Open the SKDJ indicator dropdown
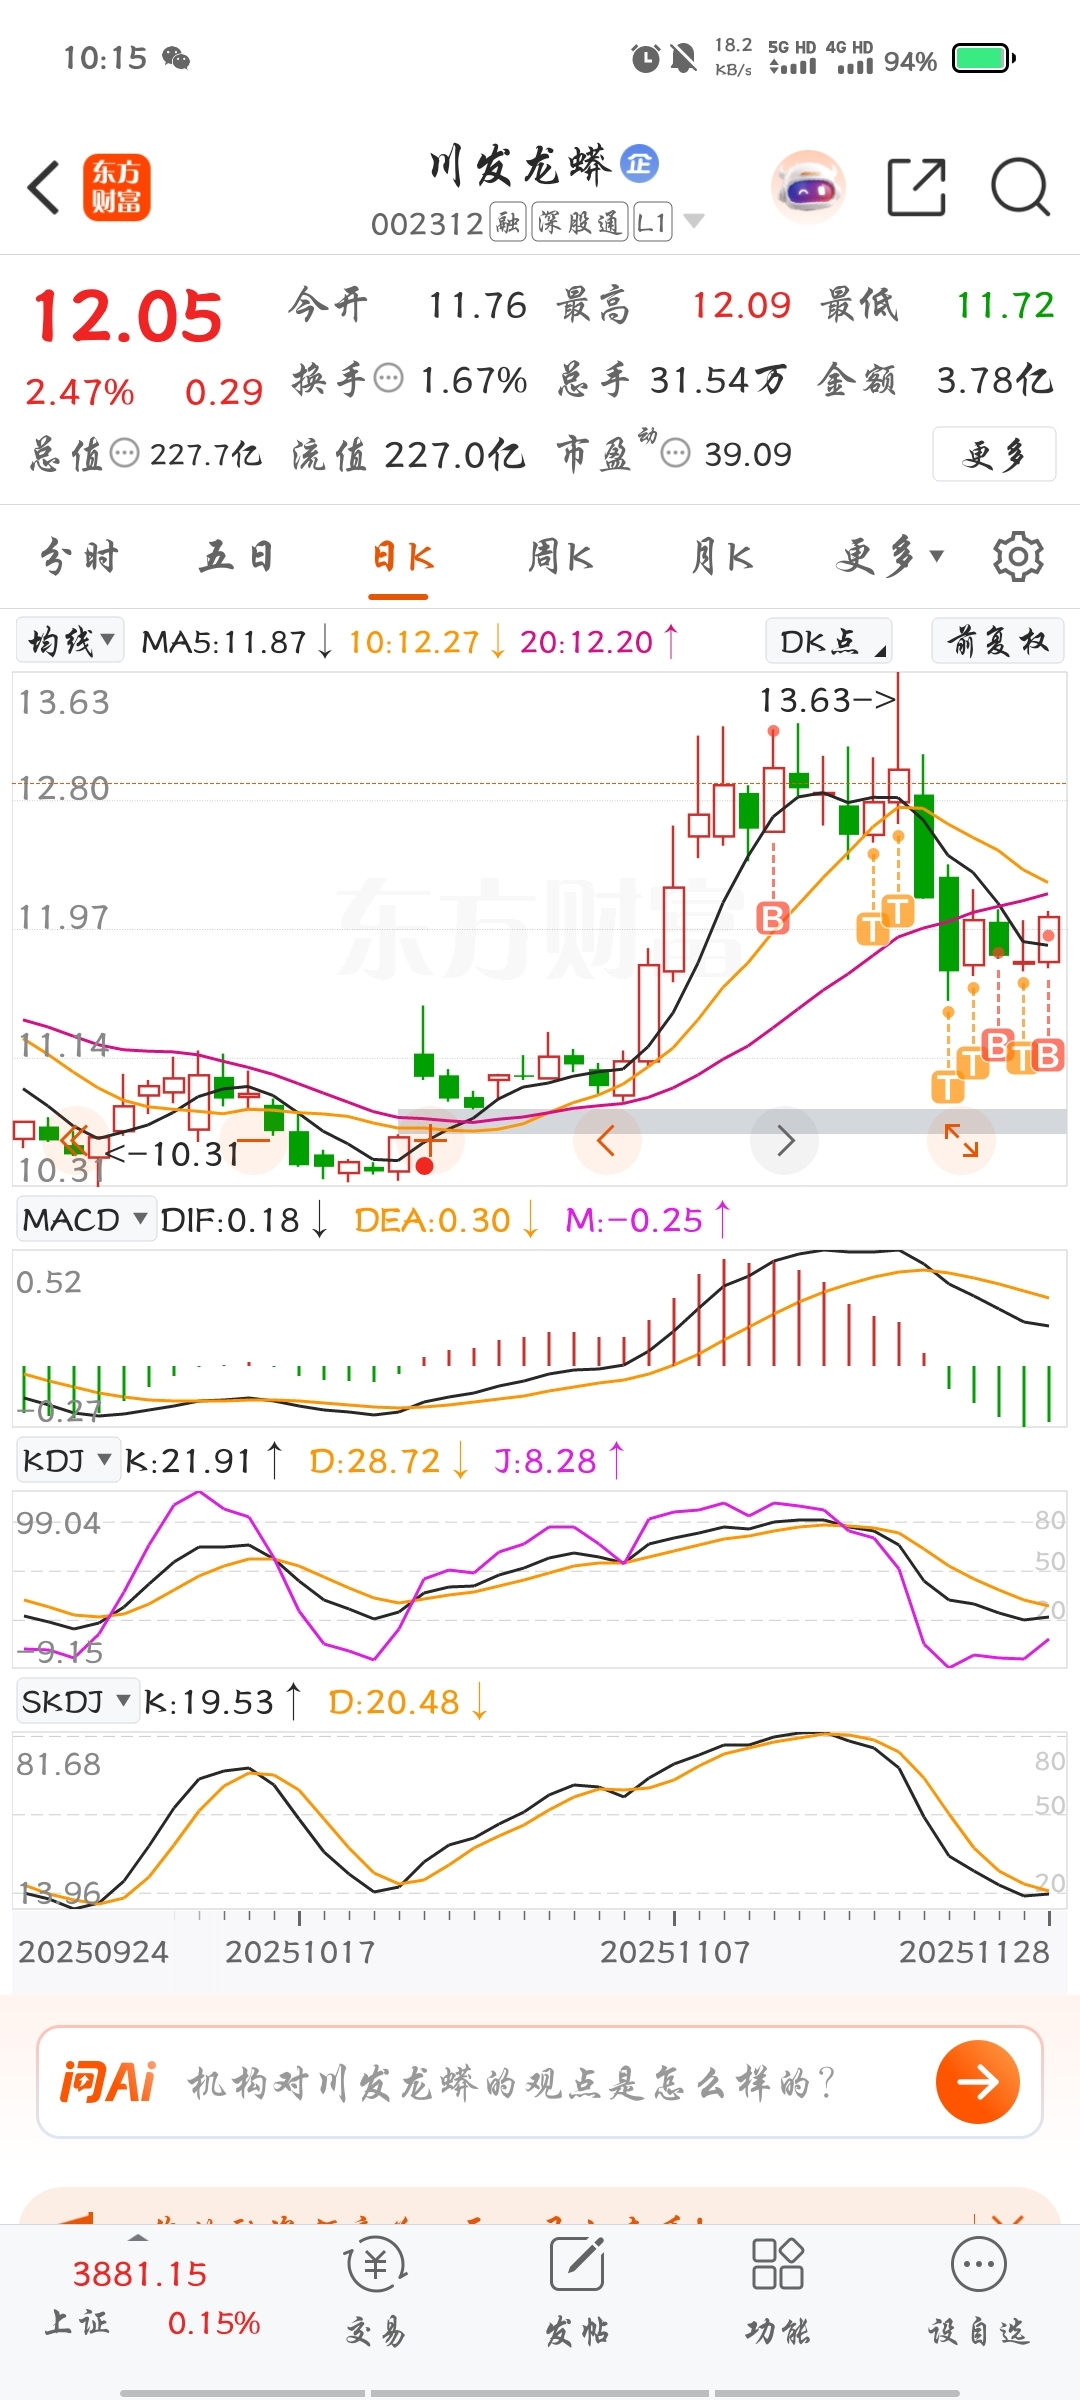This screenshot has width=1080, height=2400. tap(77, 1701)
